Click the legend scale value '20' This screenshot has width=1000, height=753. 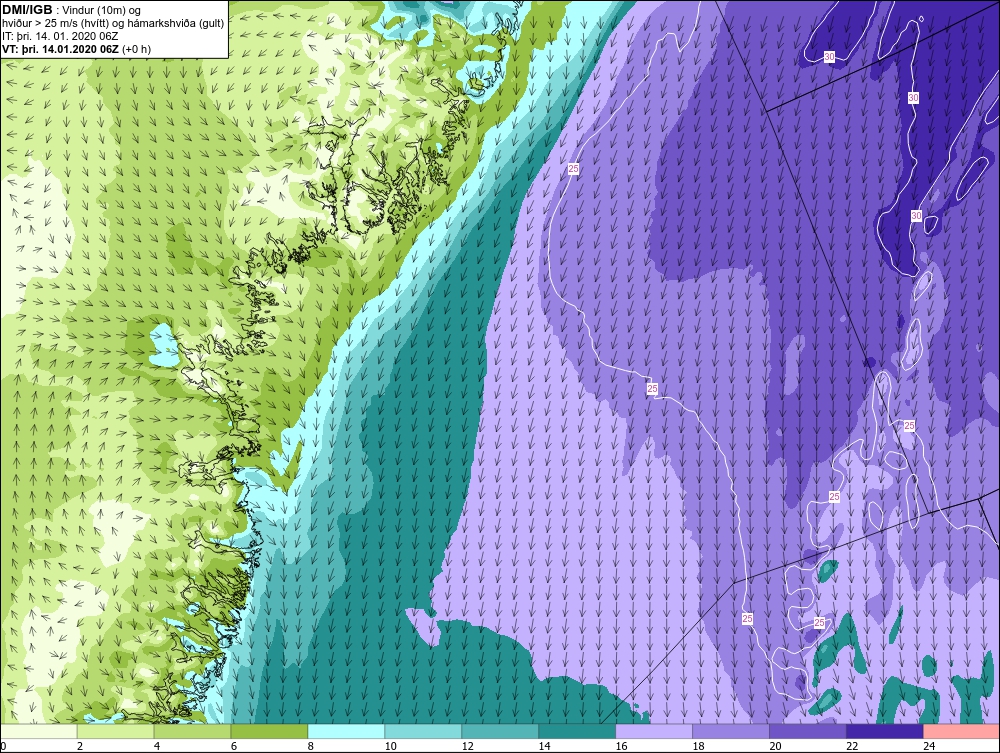tap(775, 746)
